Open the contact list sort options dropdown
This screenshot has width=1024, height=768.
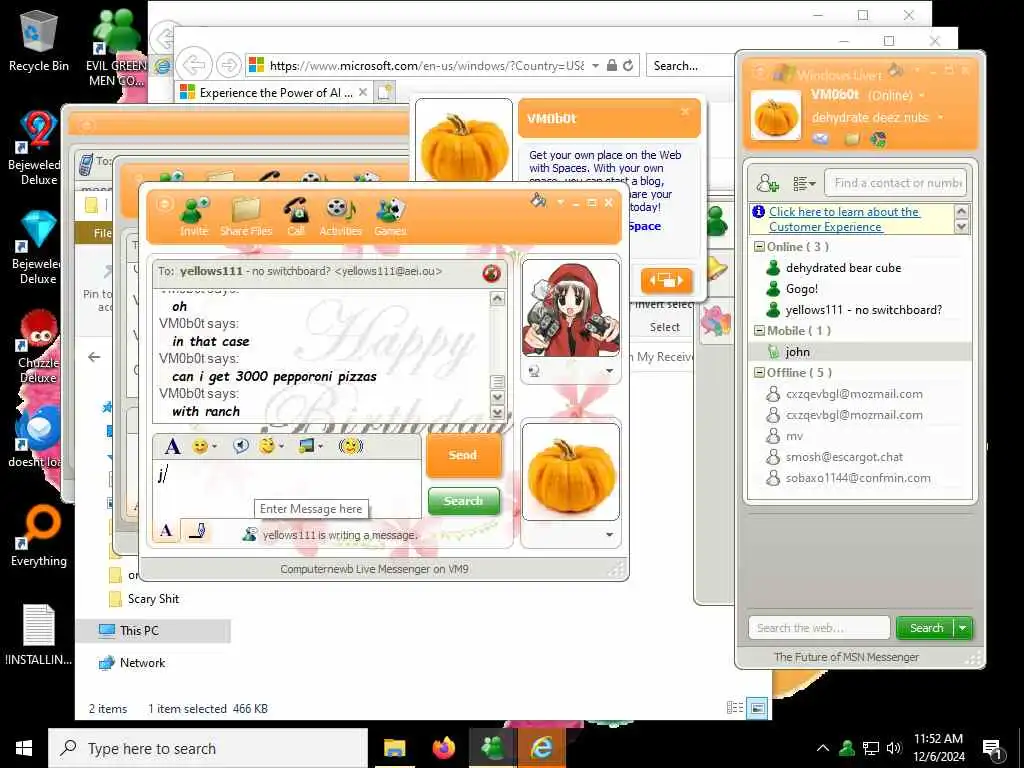pos(804,184)
